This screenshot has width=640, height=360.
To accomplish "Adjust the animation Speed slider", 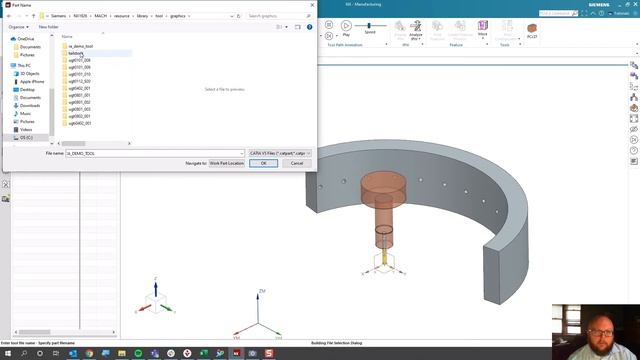I will tap(369, 26).
